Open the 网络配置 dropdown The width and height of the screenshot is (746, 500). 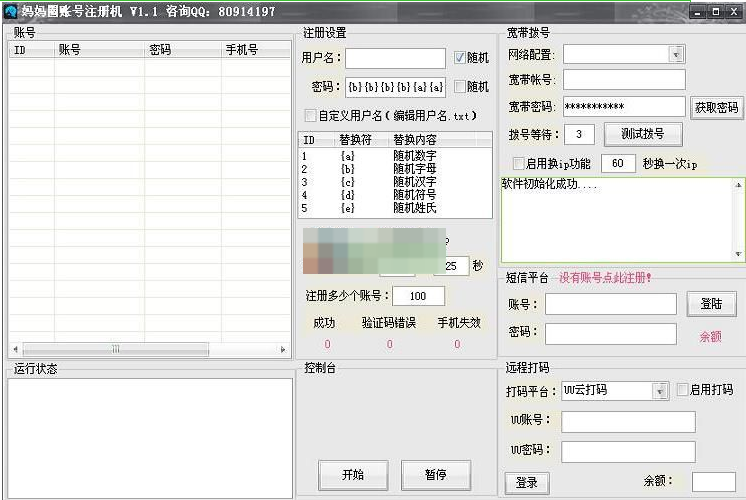click(677, 54)
